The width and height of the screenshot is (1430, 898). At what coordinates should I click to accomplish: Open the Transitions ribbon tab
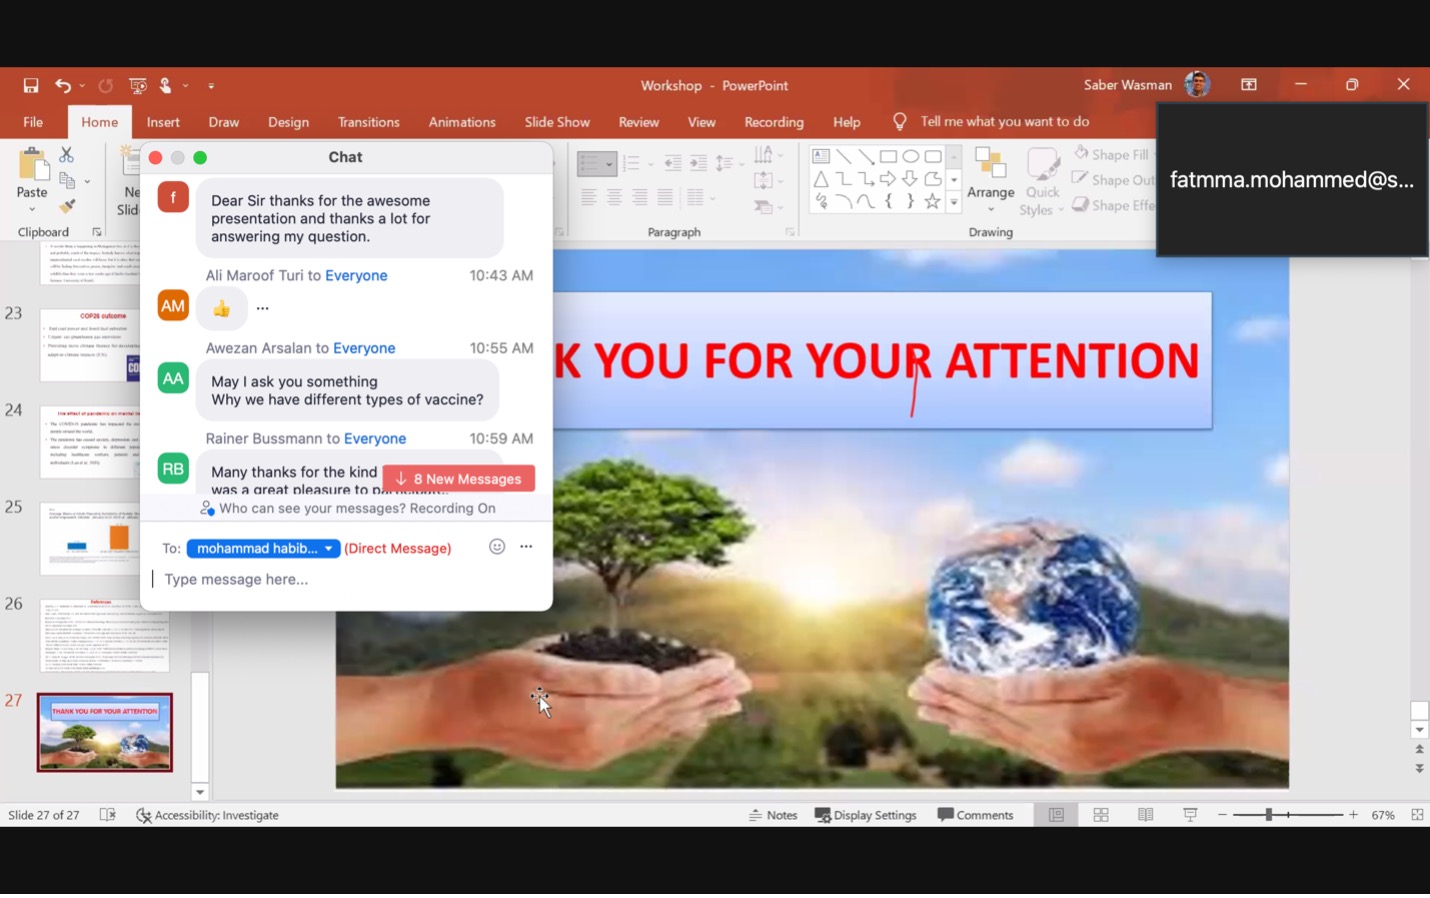(x=368, y=122)
